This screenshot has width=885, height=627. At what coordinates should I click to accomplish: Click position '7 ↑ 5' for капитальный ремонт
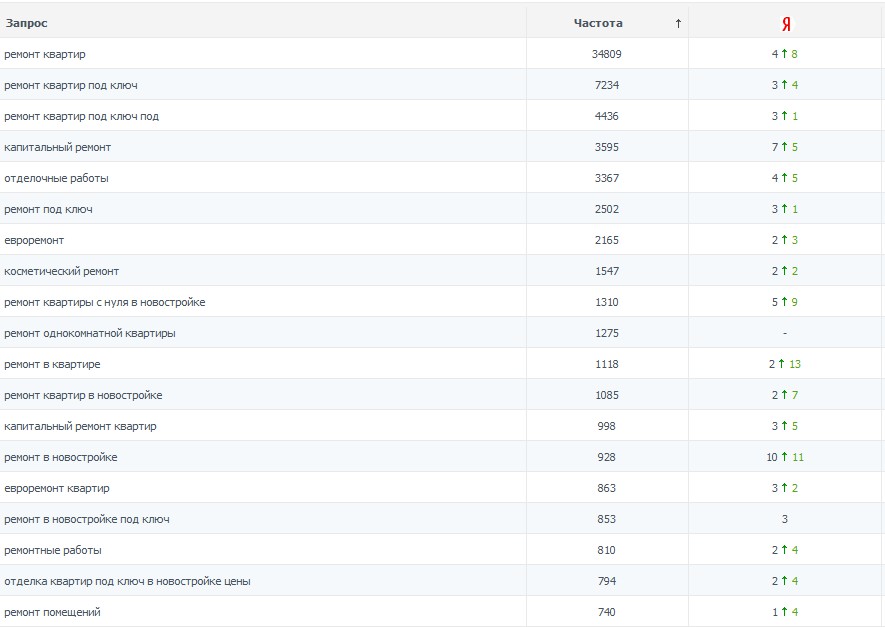pos(785,147)
